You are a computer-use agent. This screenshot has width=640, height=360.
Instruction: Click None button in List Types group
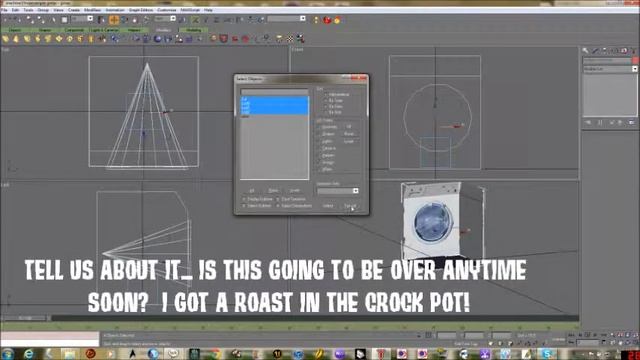coord(349,134)
